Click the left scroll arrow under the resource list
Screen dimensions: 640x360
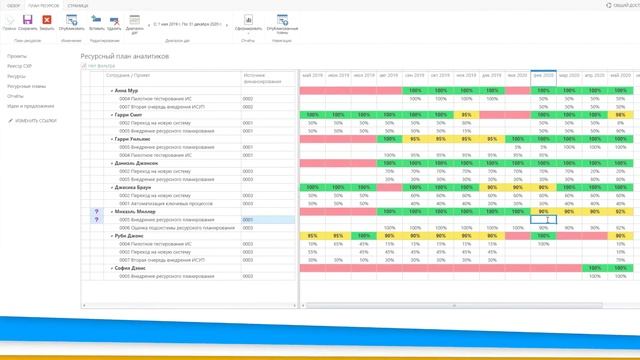(84, 305)
